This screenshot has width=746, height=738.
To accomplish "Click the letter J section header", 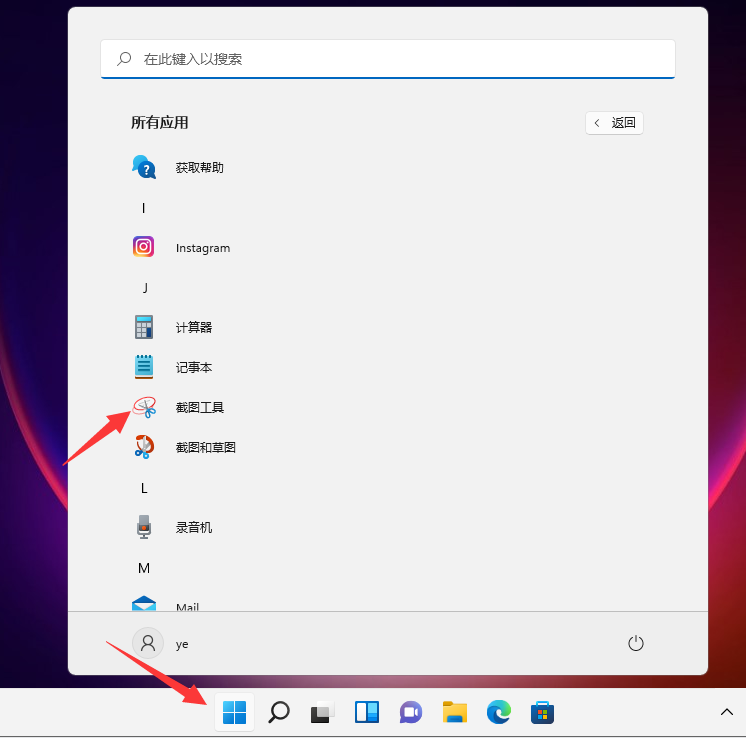I will (144, 287).
